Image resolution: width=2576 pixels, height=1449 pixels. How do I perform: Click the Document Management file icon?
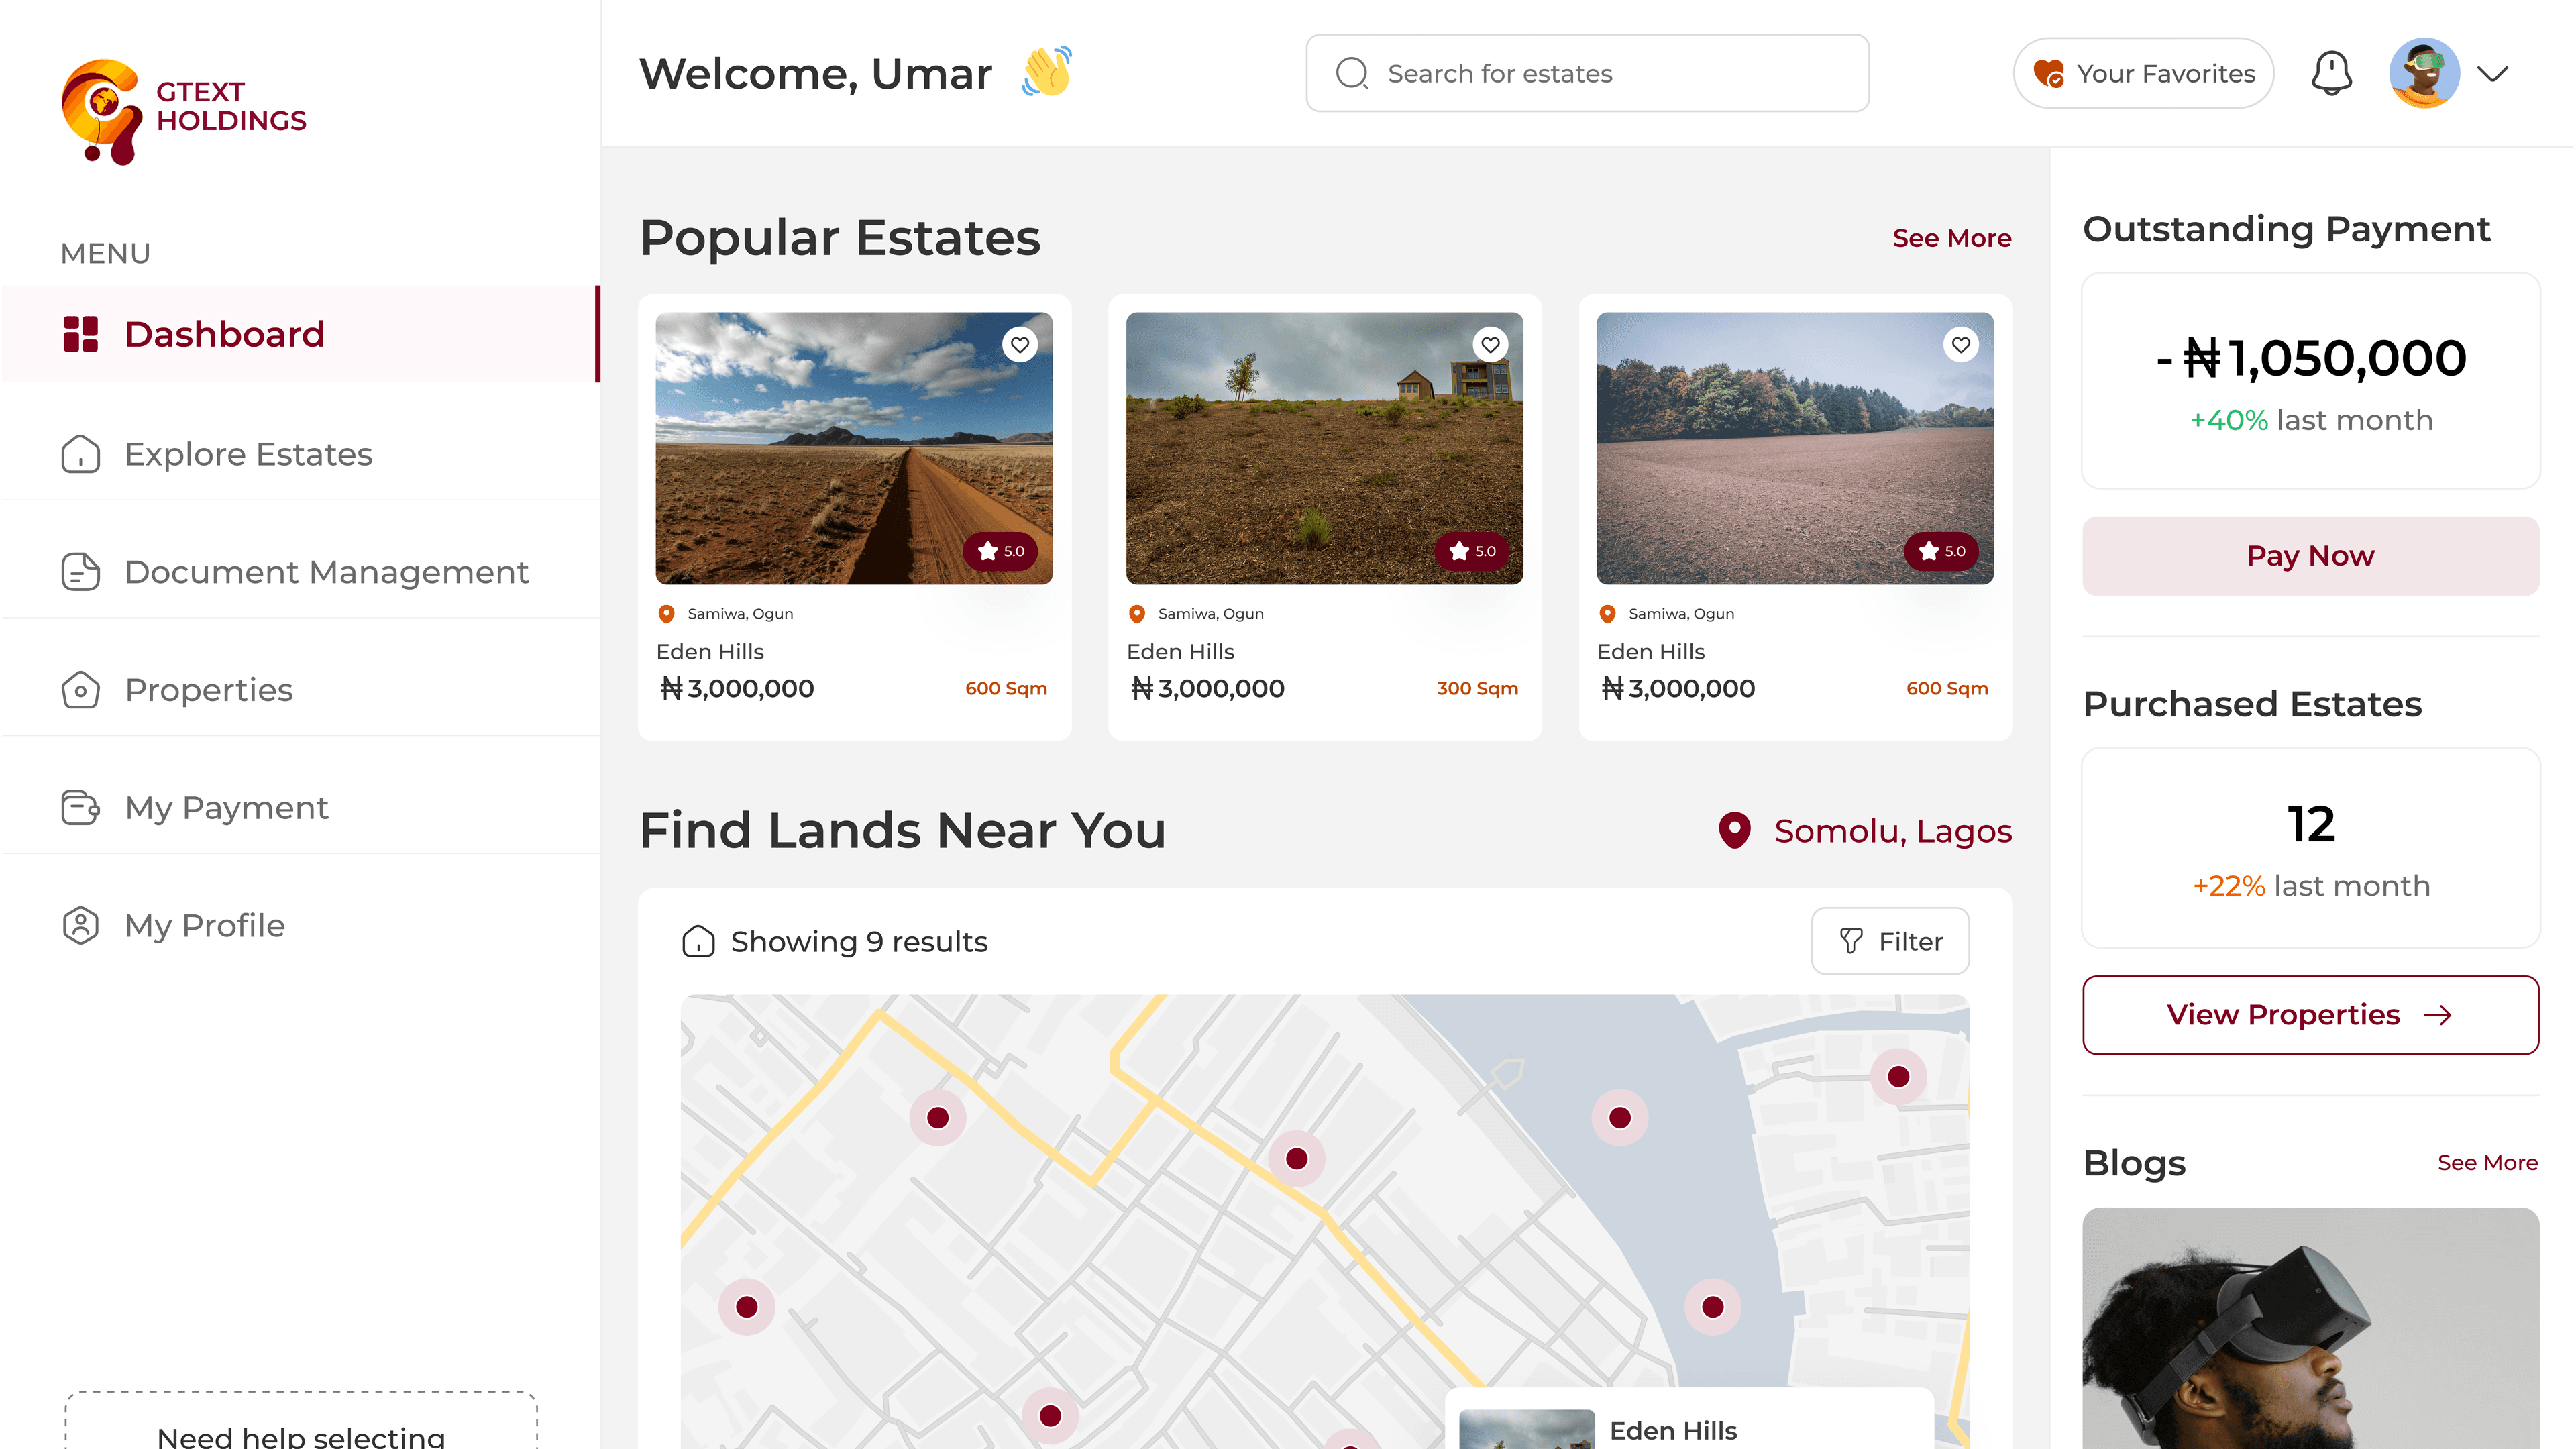[81, 571]
